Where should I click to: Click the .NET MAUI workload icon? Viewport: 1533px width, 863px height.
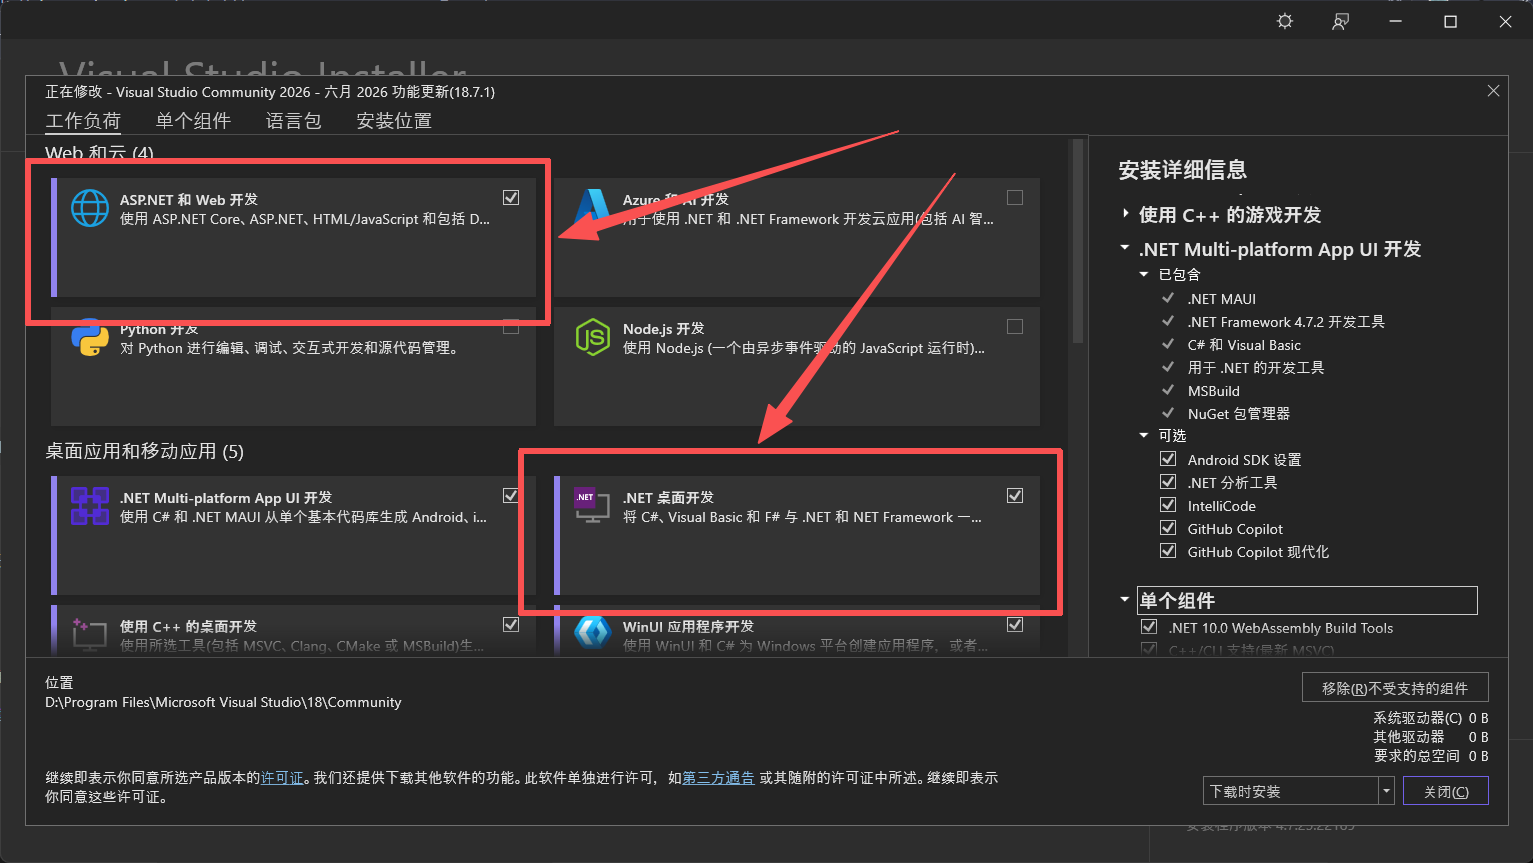click(90, 506)
